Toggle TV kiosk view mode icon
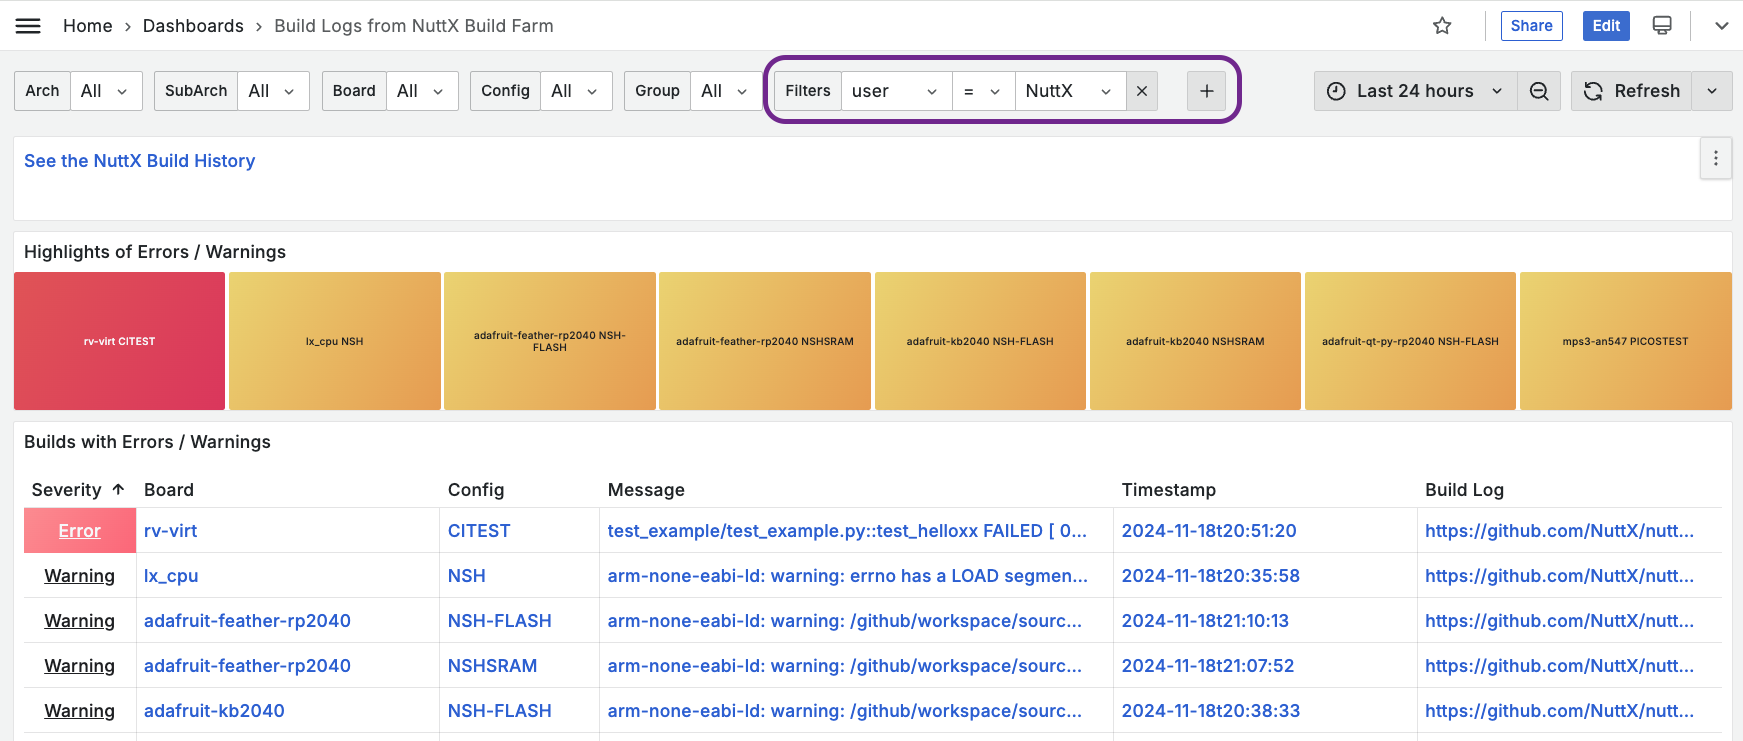This screenshot has width=1743, height=741. [1662, 26]
